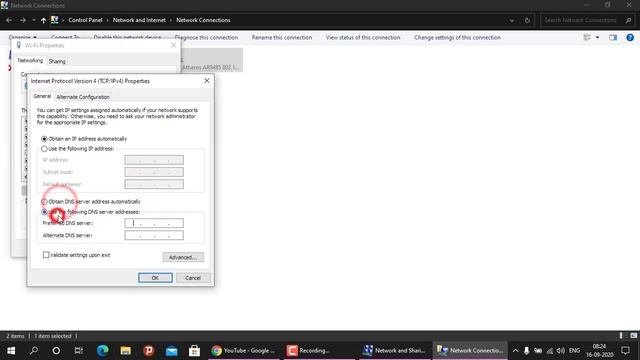
Task: Open Networking tab in Wi-Fi Properties
Action: 30,60
